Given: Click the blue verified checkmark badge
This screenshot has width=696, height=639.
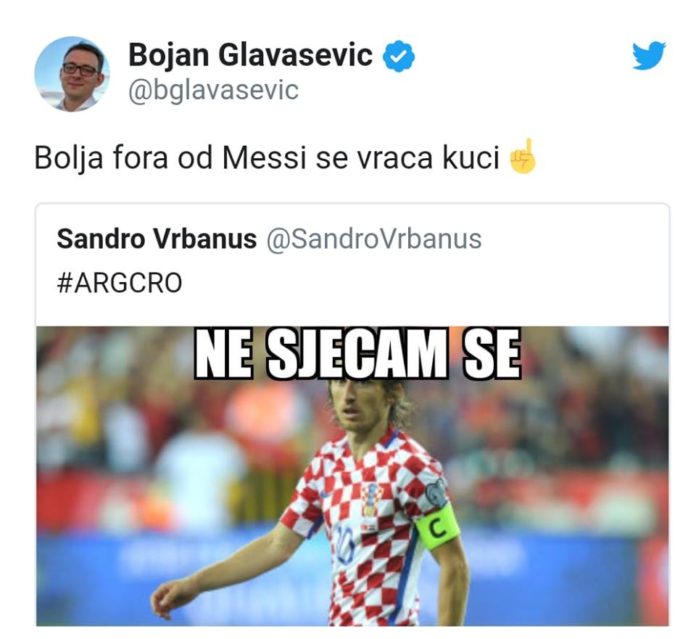Looking at the screenshot, I should click(x=399, y=56).
